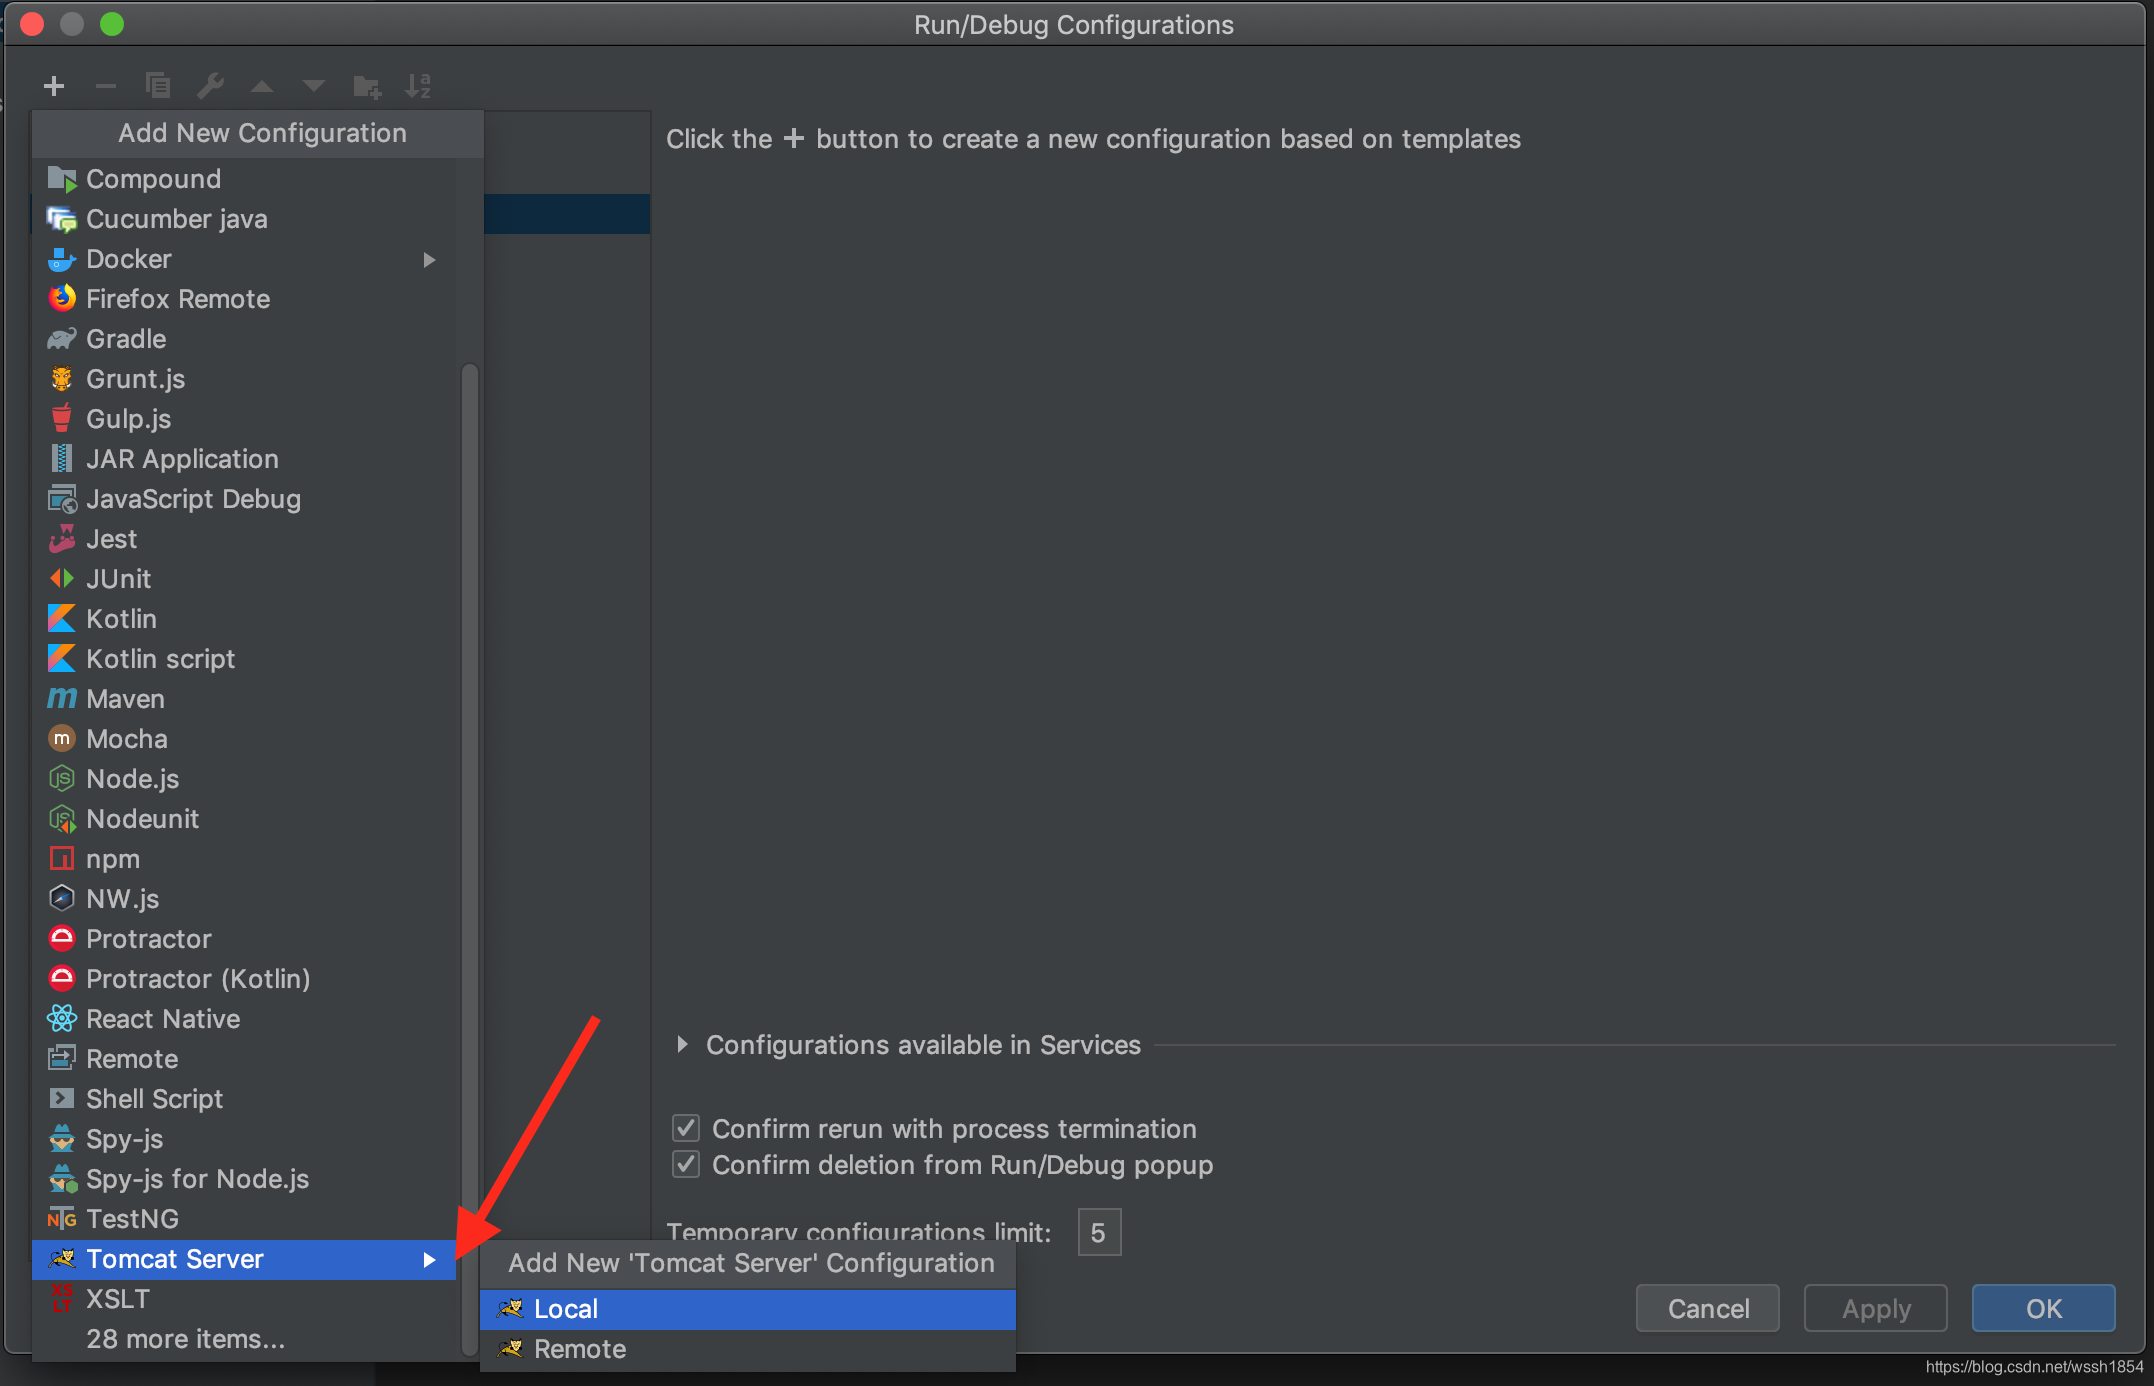Click the plus Add New Configuration icon
Image resolution: width=2154 pixels, height=1386 pixels.
pos(54,86)
